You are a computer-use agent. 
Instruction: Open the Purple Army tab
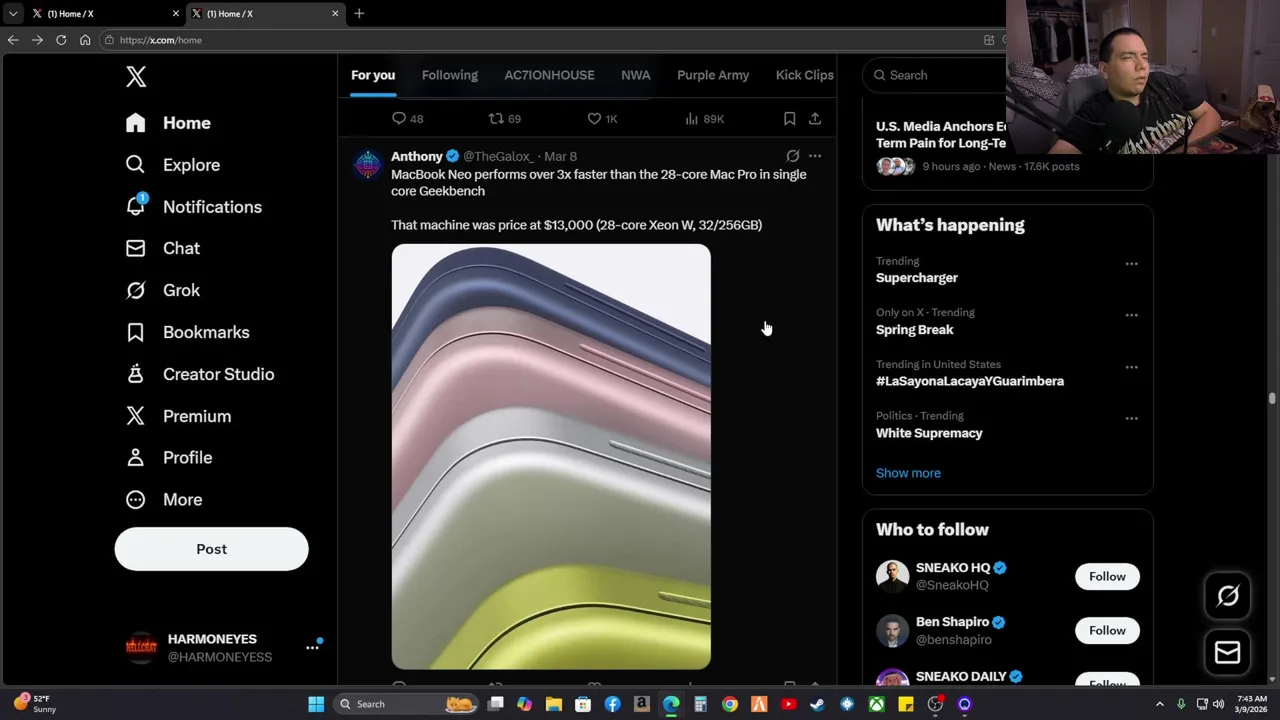[713, 75]
